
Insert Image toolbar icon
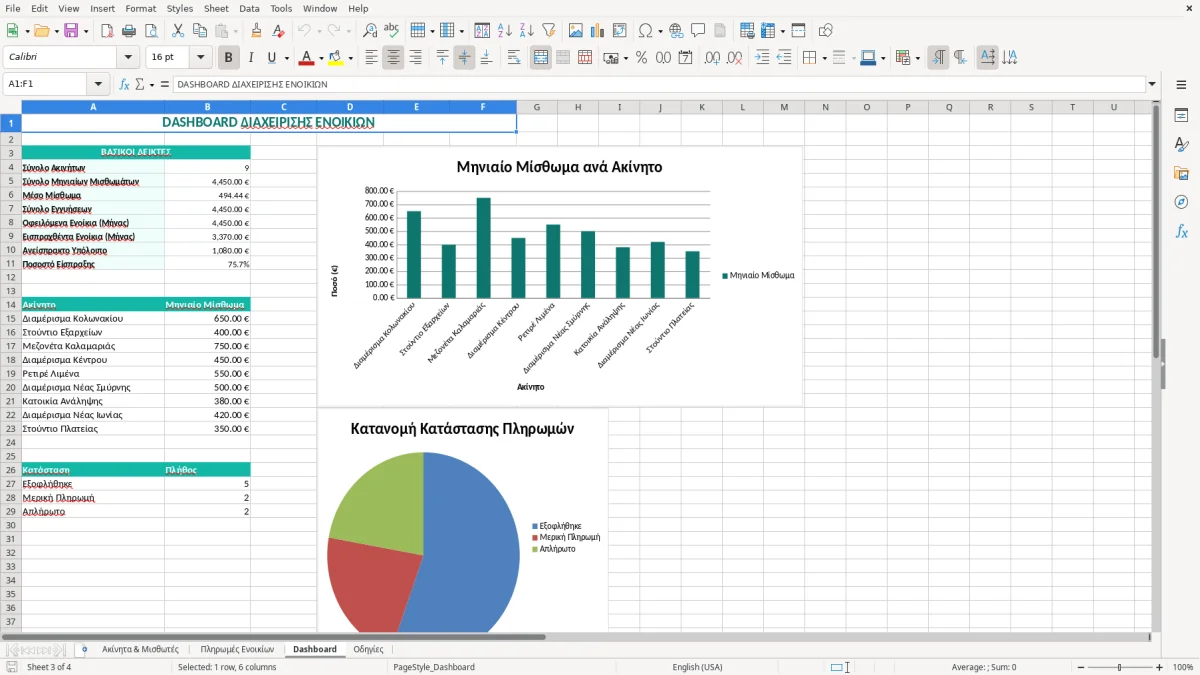click(x=576, y=31)
